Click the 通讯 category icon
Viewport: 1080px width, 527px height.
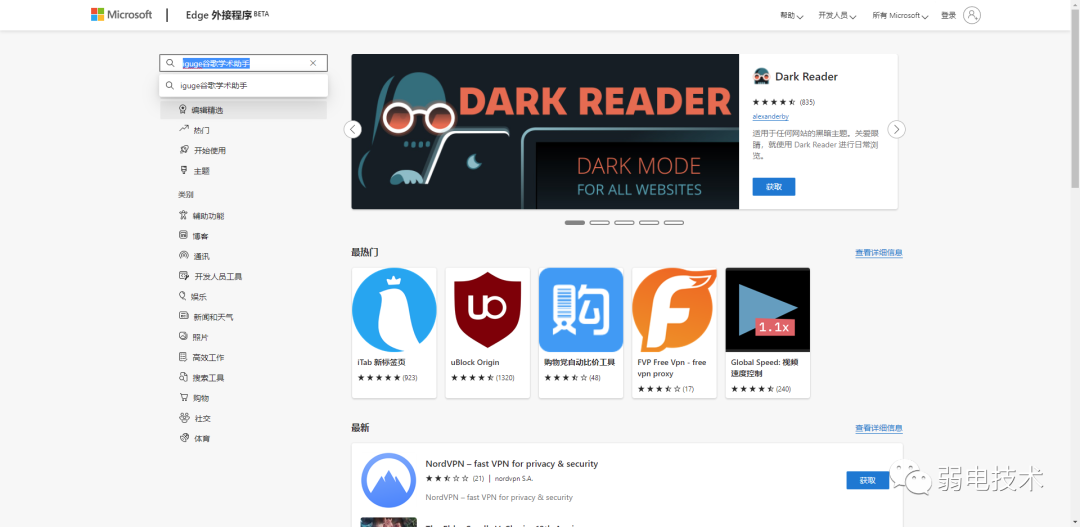(183, 256)
